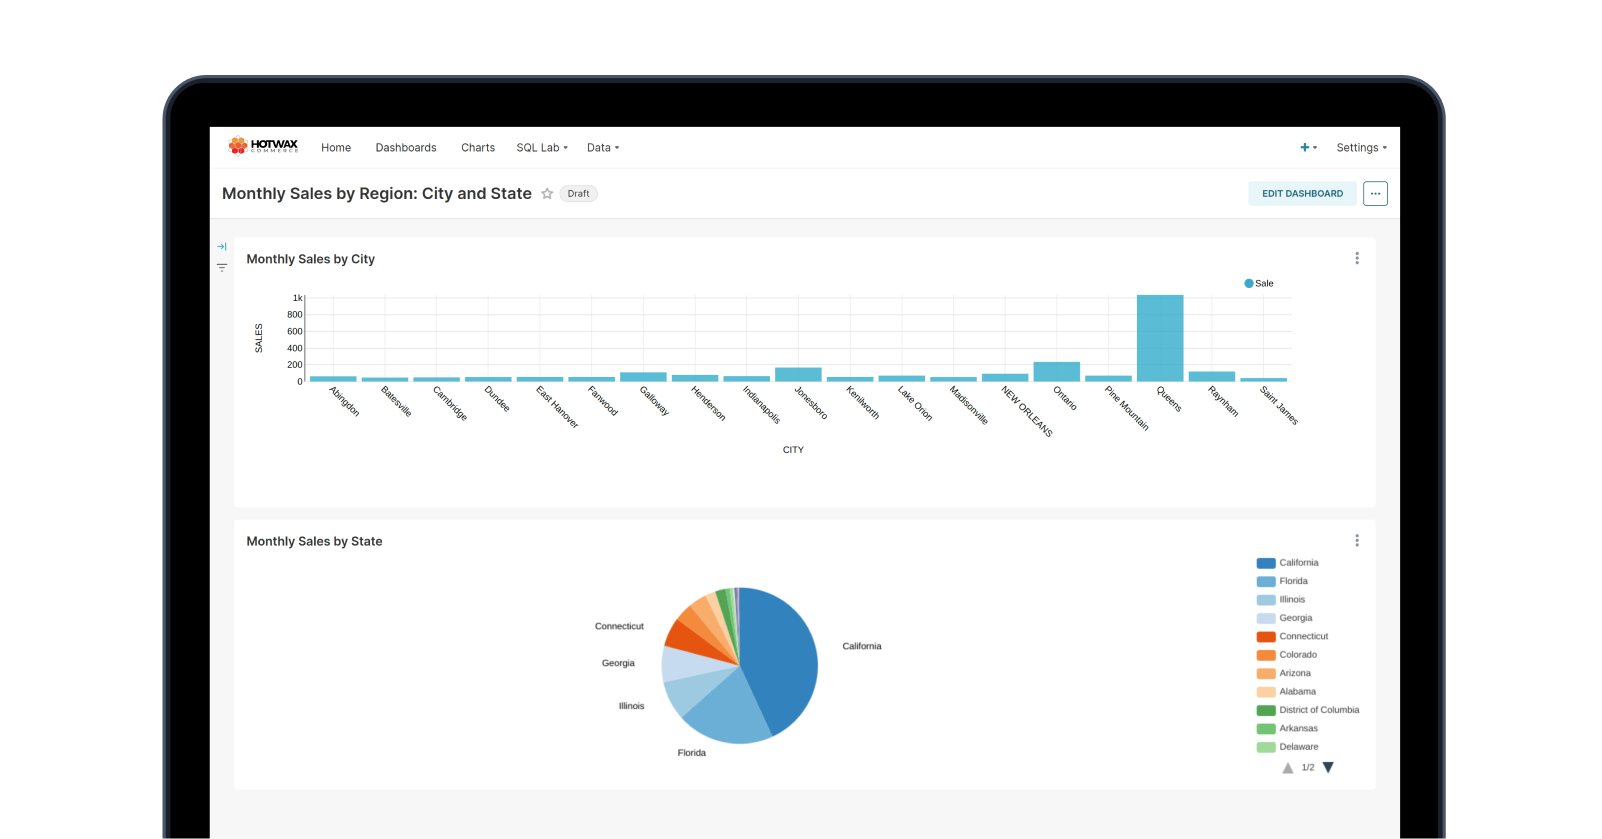The height and width of the screenshot is (839, 1602).
Task: Click the Jonesboro bar in the chart
Action: (x=798, y=374)
